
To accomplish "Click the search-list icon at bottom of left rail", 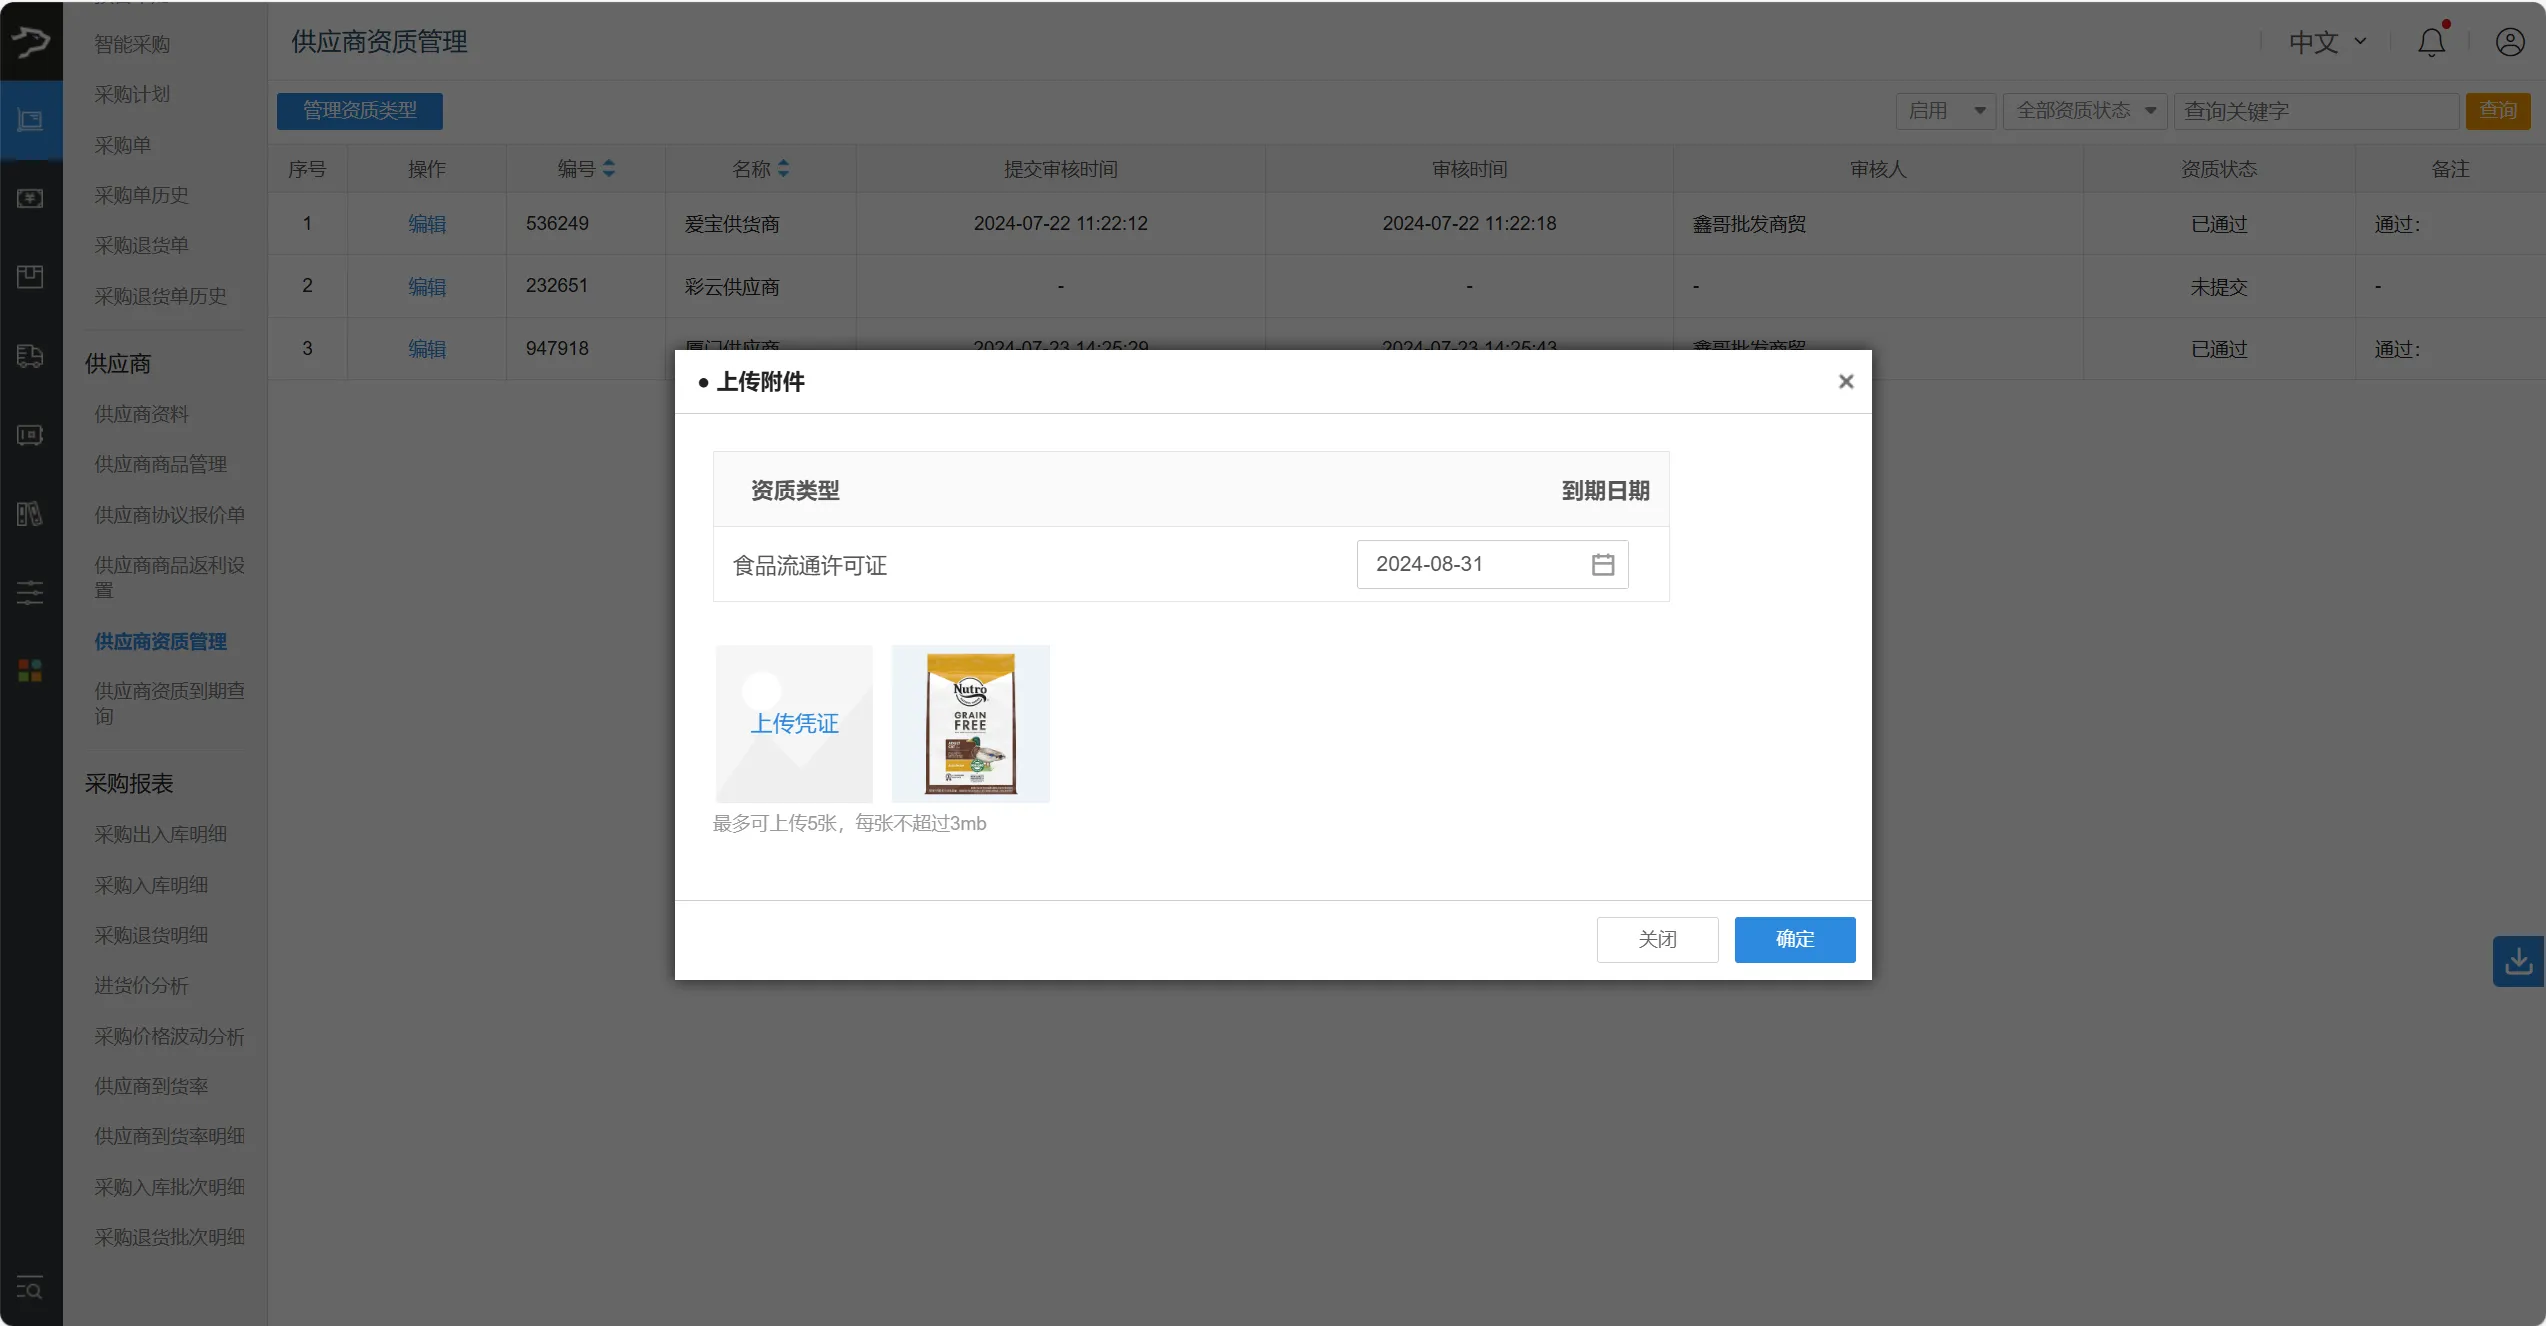I will coord(30,1288).
